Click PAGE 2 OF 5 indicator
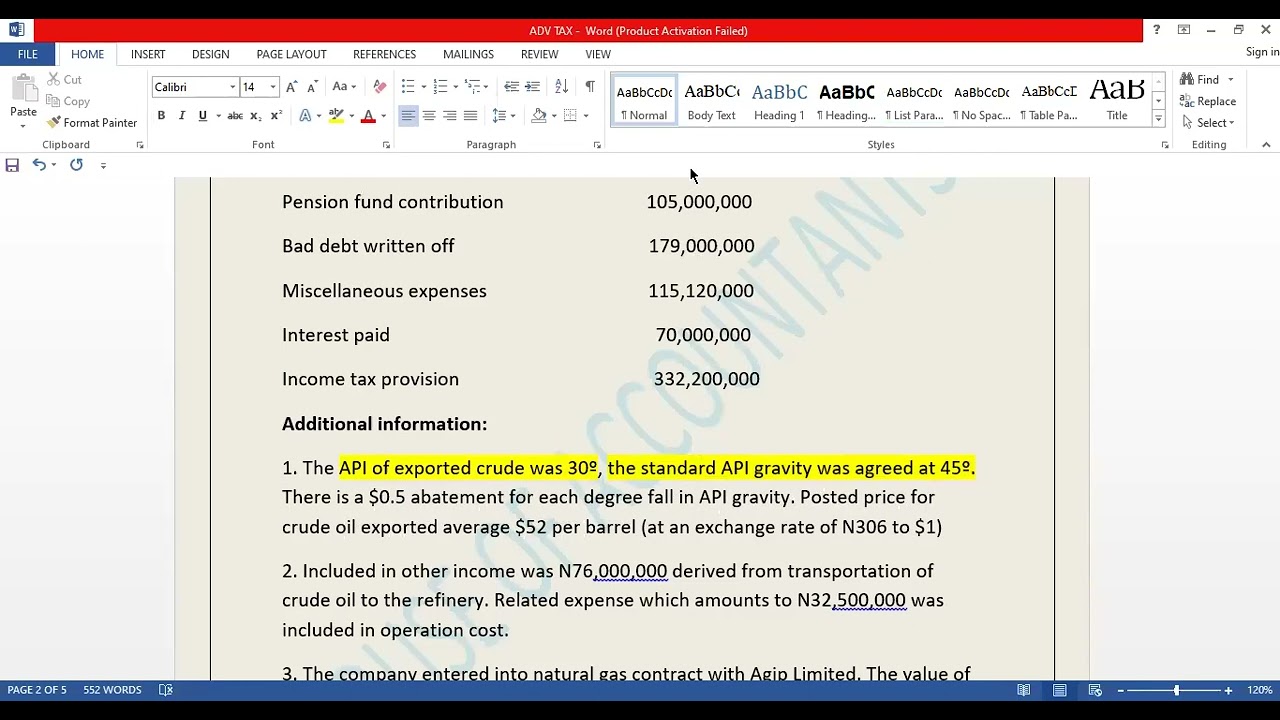Screen dimensions: 1280x720 [37, 690]
